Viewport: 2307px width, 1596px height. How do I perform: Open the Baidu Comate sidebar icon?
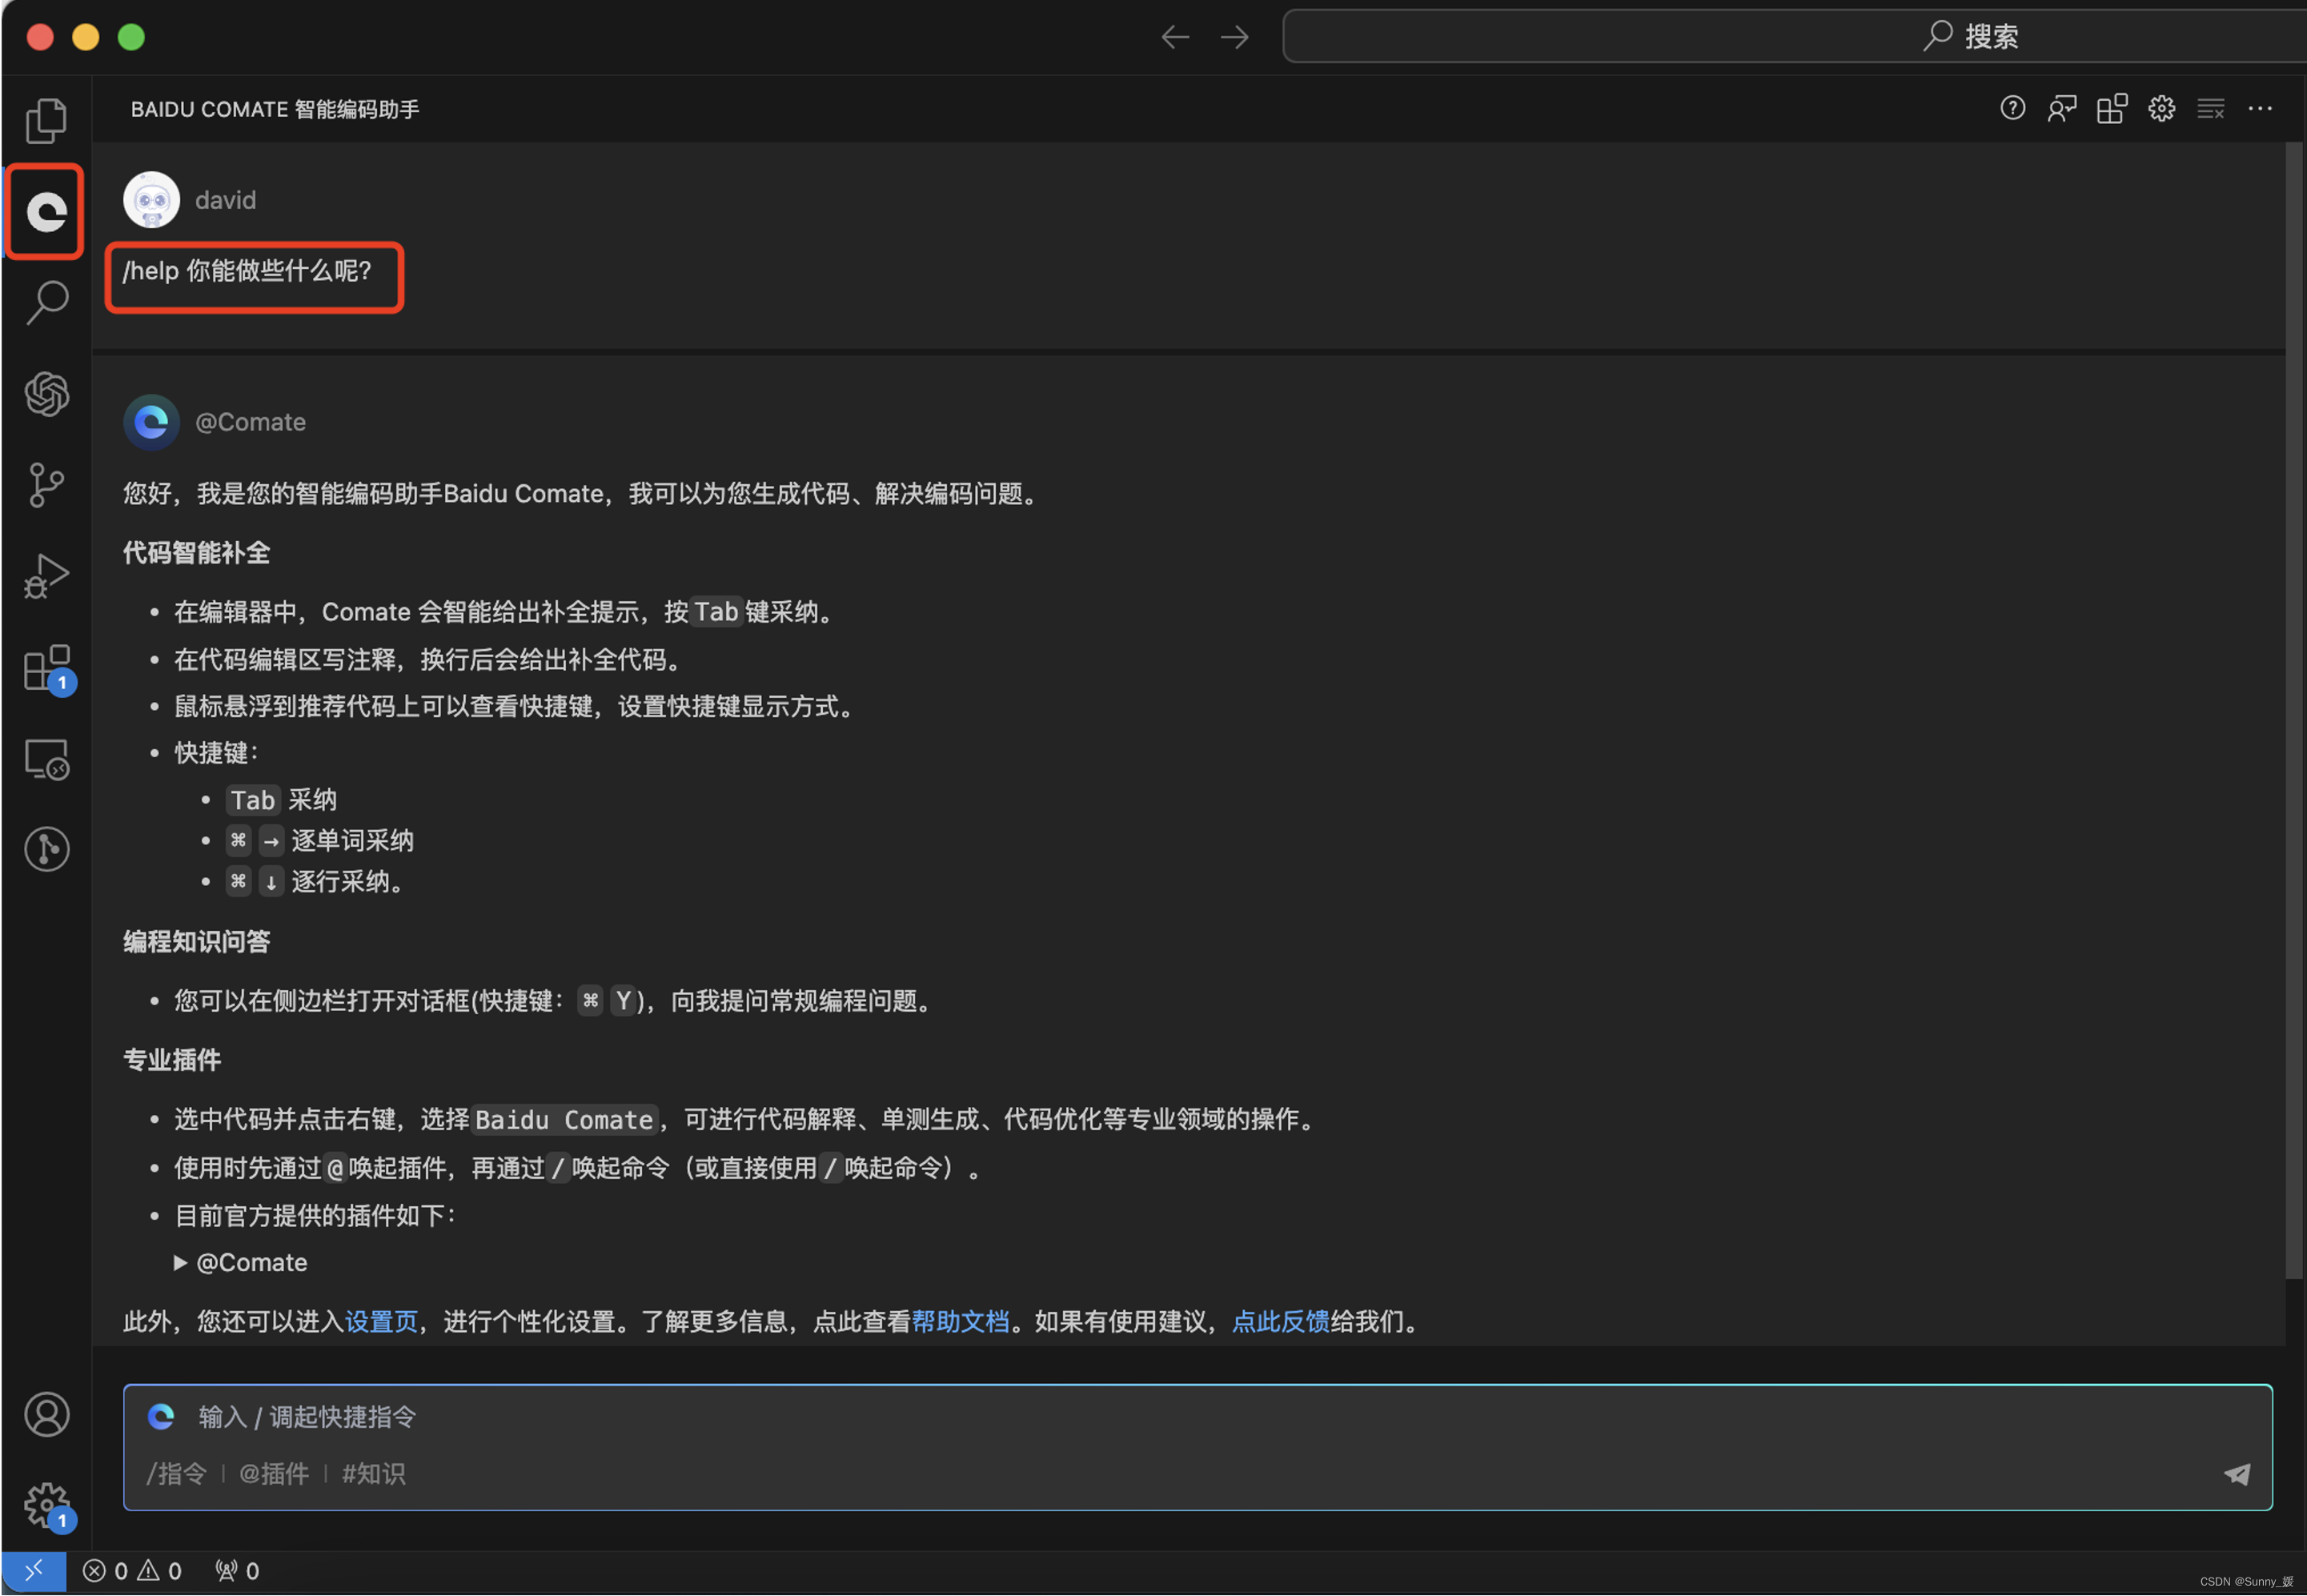[x=46, y=212]
